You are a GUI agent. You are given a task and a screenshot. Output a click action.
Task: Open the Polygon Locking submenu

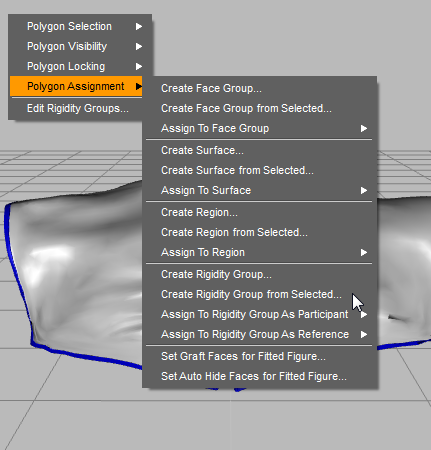80,66
